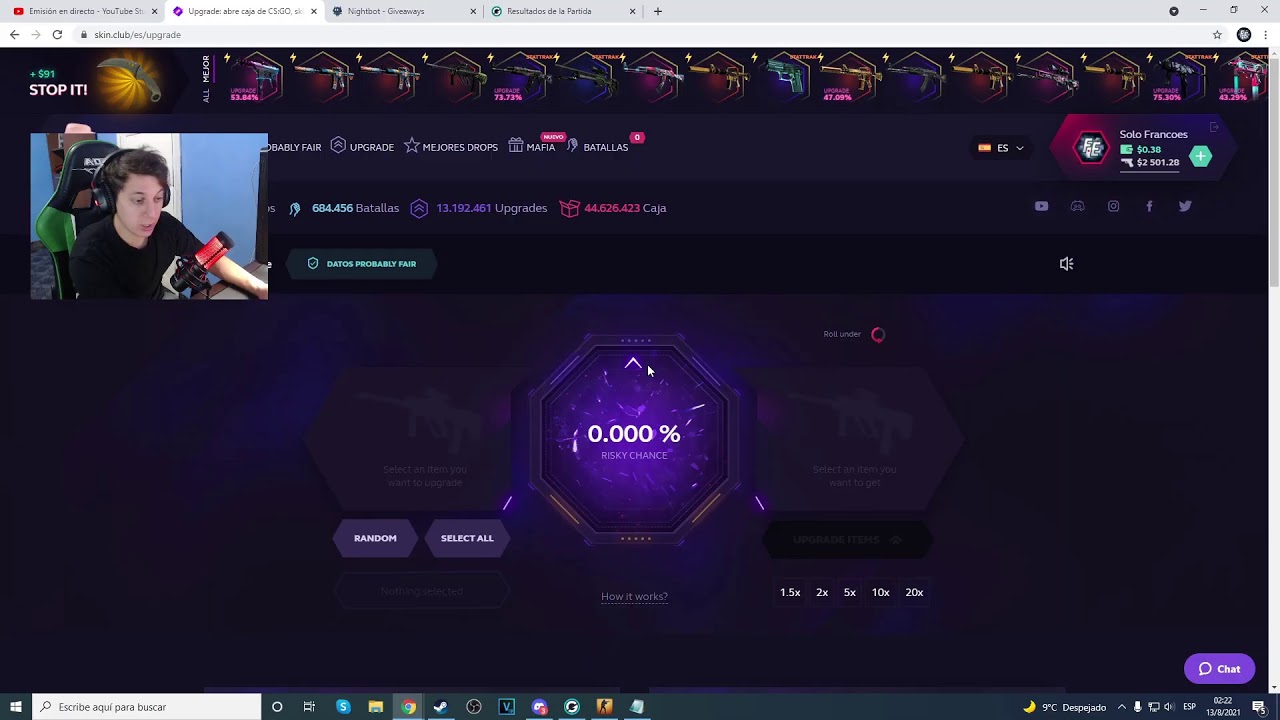This screenshot has height=720, width=1280.
Task: Open the Discord social icon
Action: tap(1077, 206)
